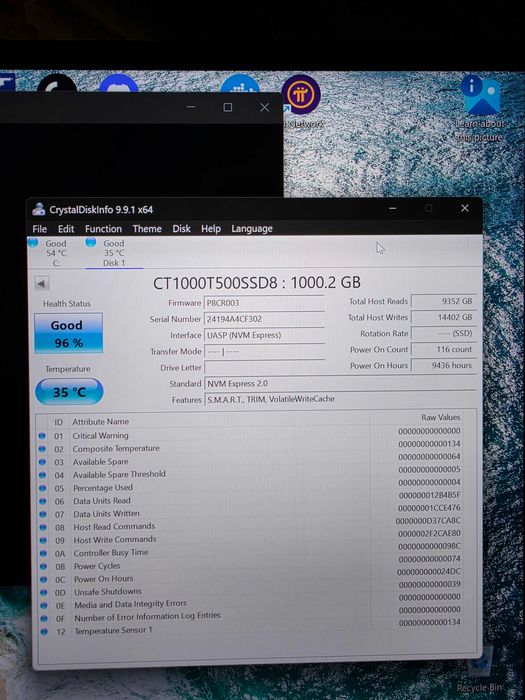Open the Recycle Bin desktop icon
This screenshot has height=700, width=525.
click(x=480, y=670)
